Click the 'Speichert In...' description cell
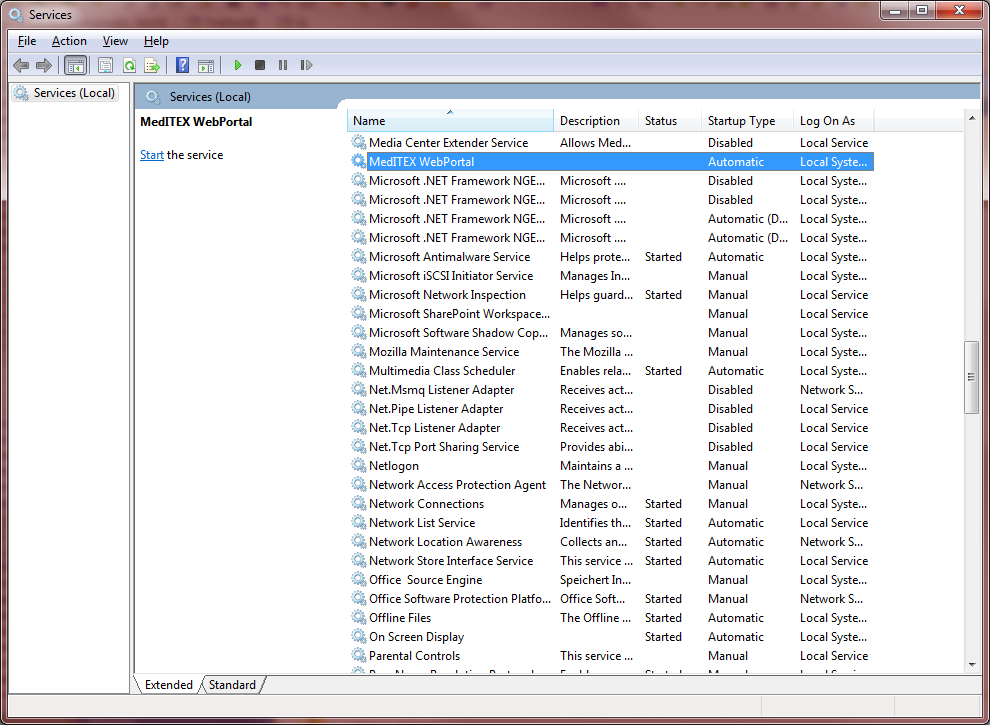This screenshot has height=725, width=990. (596, 580)
